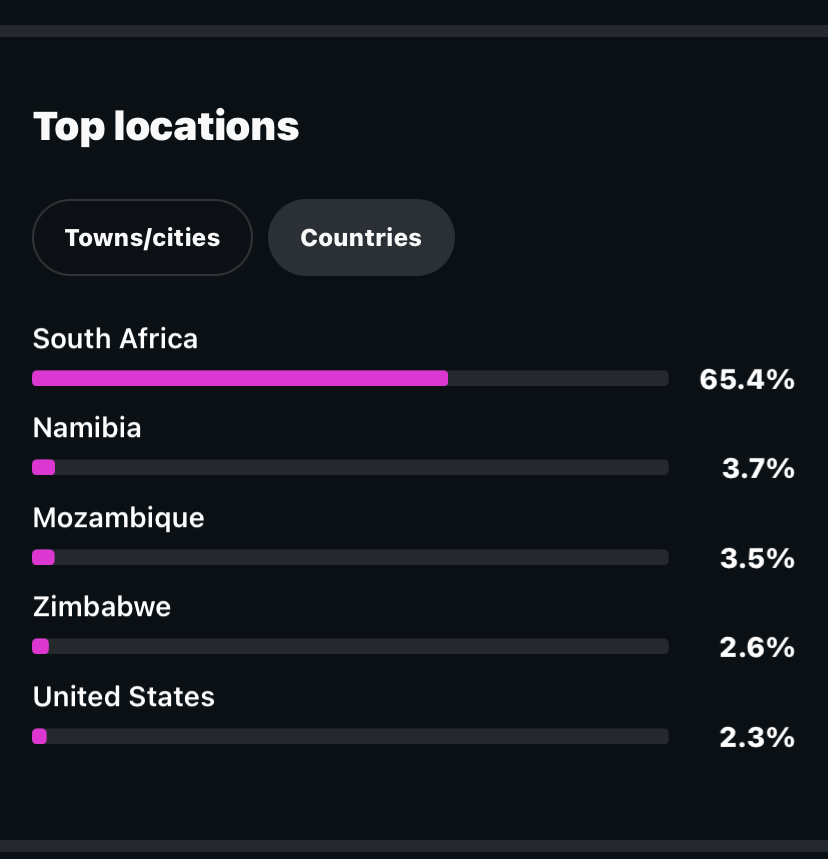The height and width of the screenshot is (859, 828).
Task: Click the Mozambique label
Action: (x=118, y=518)
